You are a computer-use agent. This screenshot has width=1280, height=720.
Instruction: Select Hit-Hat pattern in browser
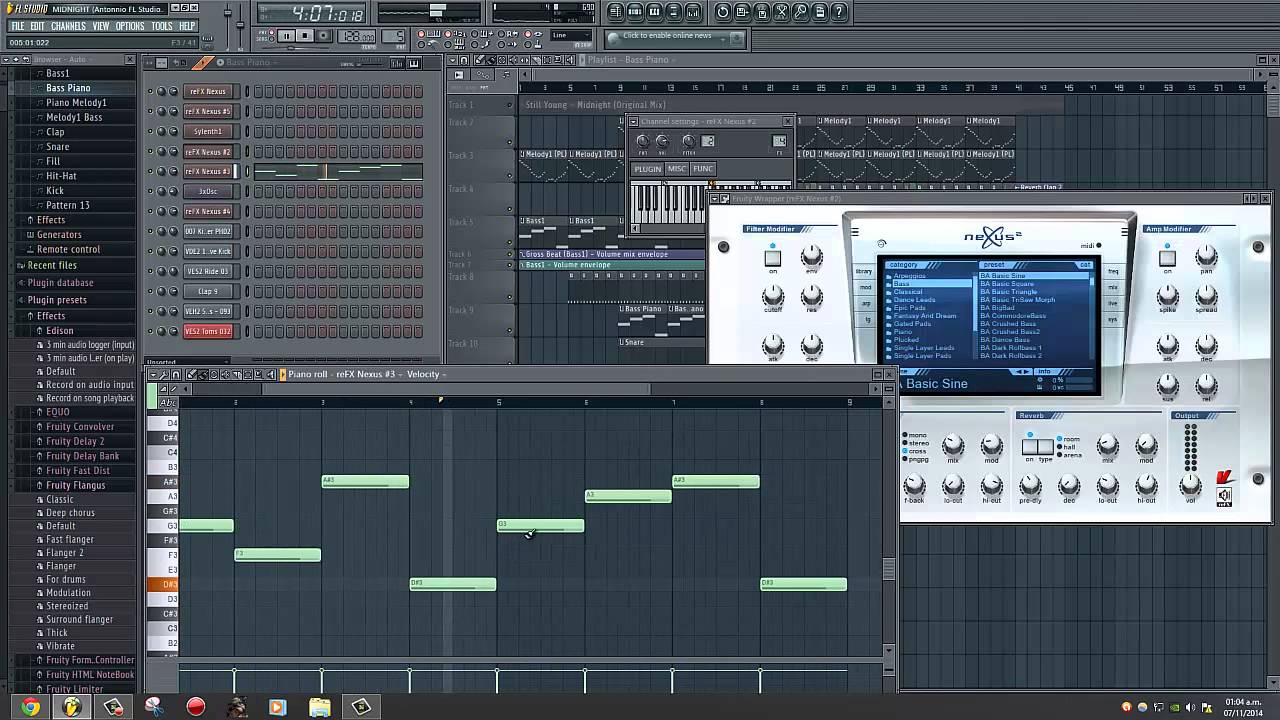click(61, 176)
